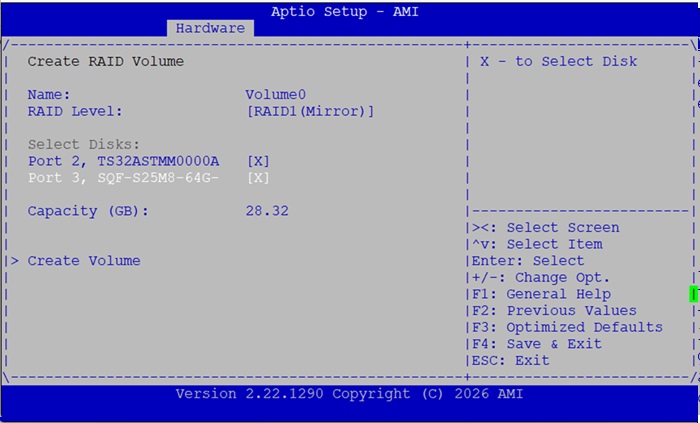Screen dimensions: 700x423
Task: Click the F4: Save & Exit hint
Action: click(x=537, y=344)
